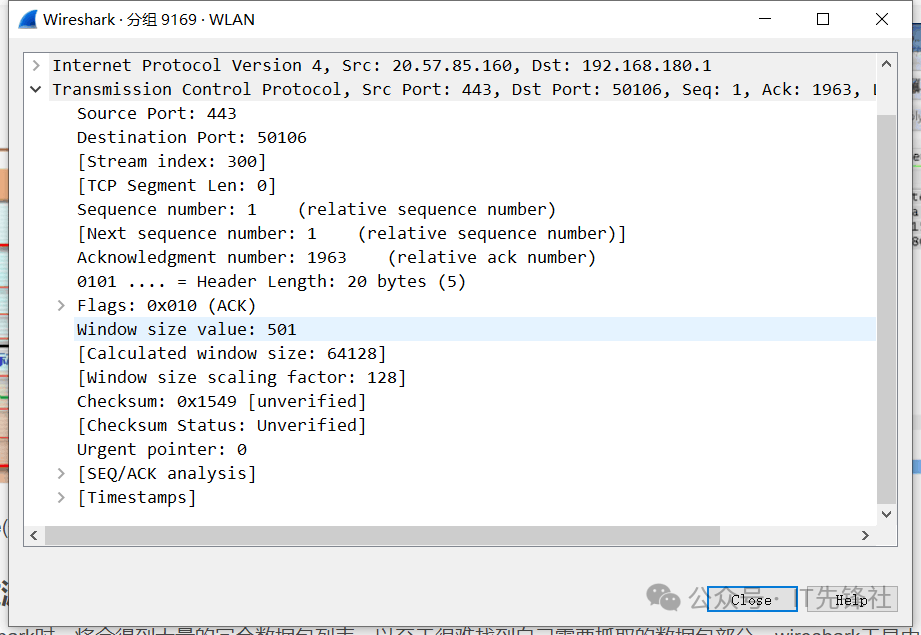Image resolution: width=921 pixels, height=635 pixels.
Task: Select the Destination Port: 50106 row
Action: pos(191,138)
